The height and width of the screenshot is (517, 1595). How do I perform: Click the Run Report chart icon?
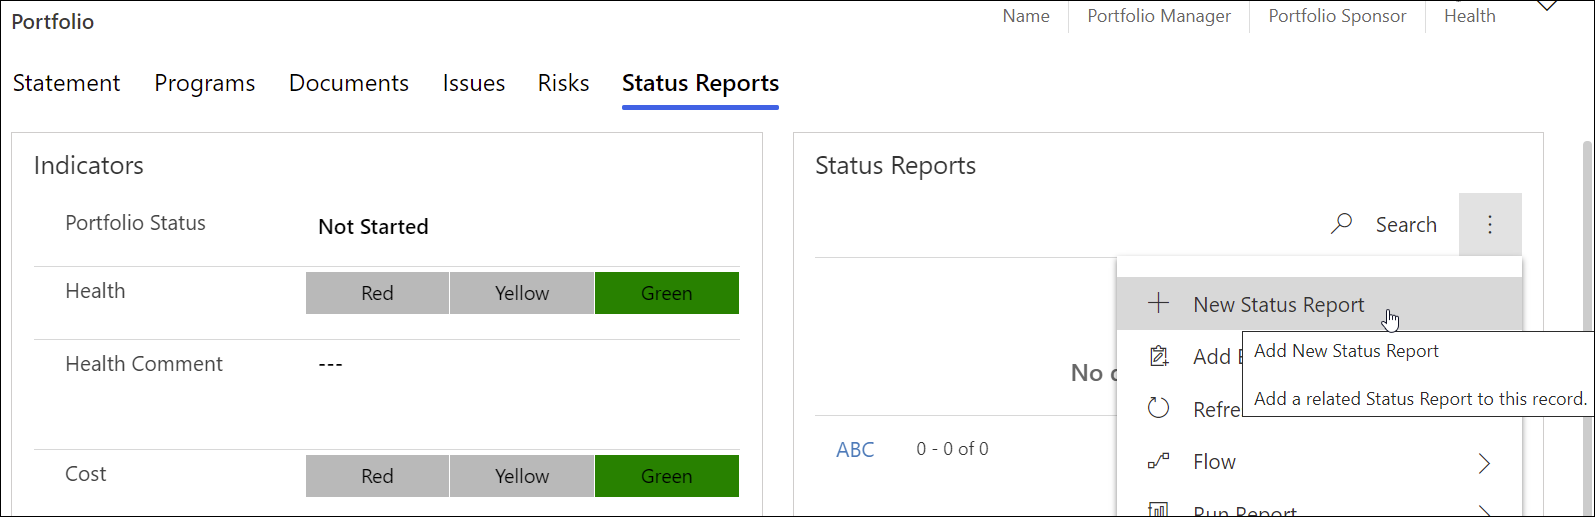coord(1158,510)
